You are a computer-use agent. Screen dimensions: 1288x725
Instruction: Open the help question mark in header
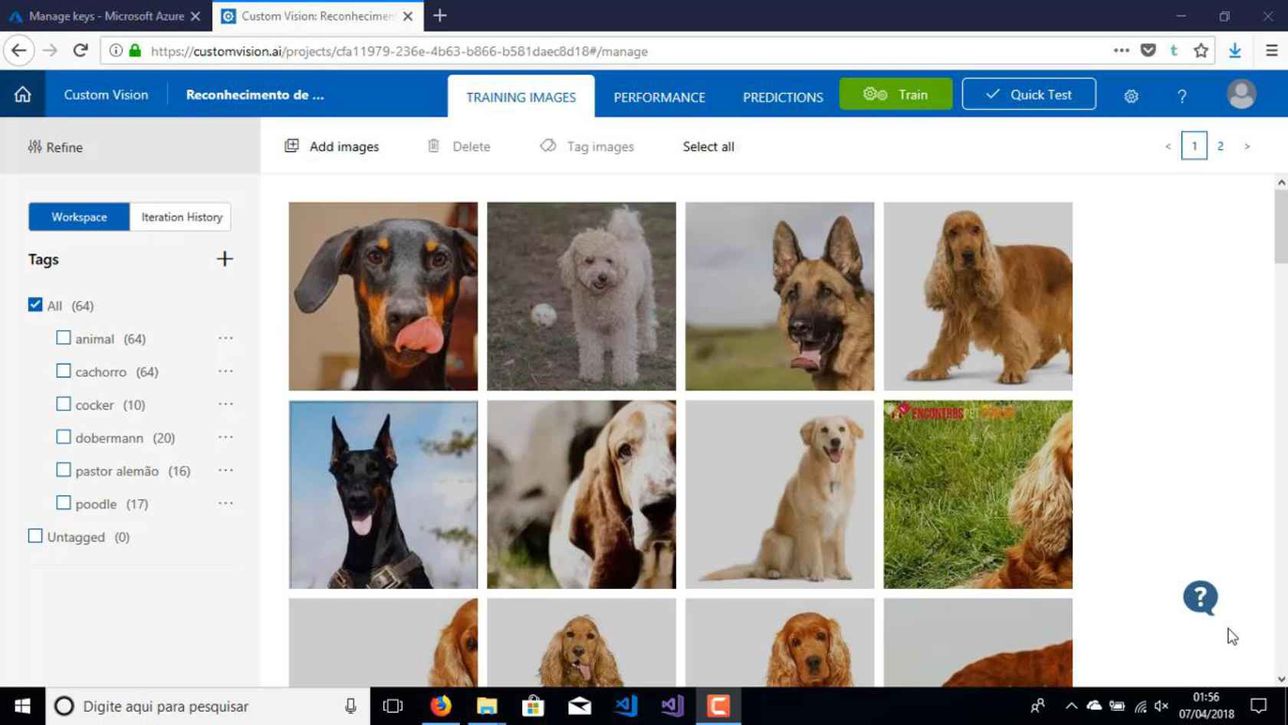(1182, 96)
